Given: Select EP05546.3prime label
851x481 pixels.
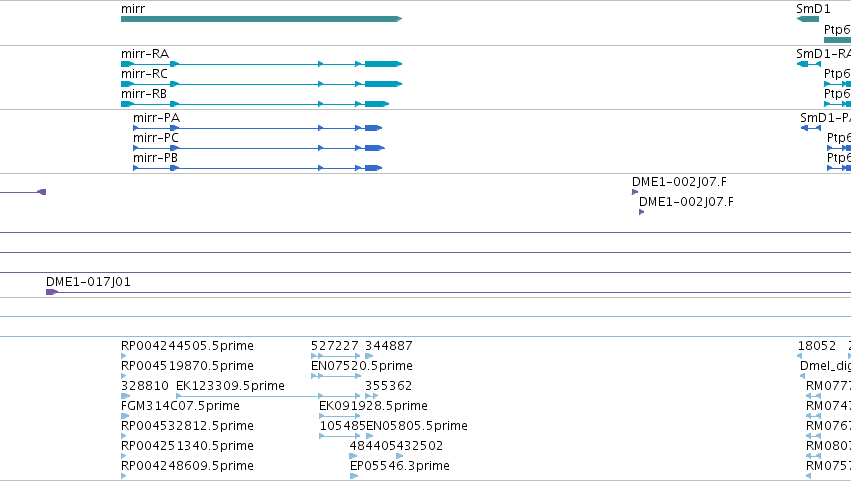Looking at the screenshot, I should pos(399,466).
